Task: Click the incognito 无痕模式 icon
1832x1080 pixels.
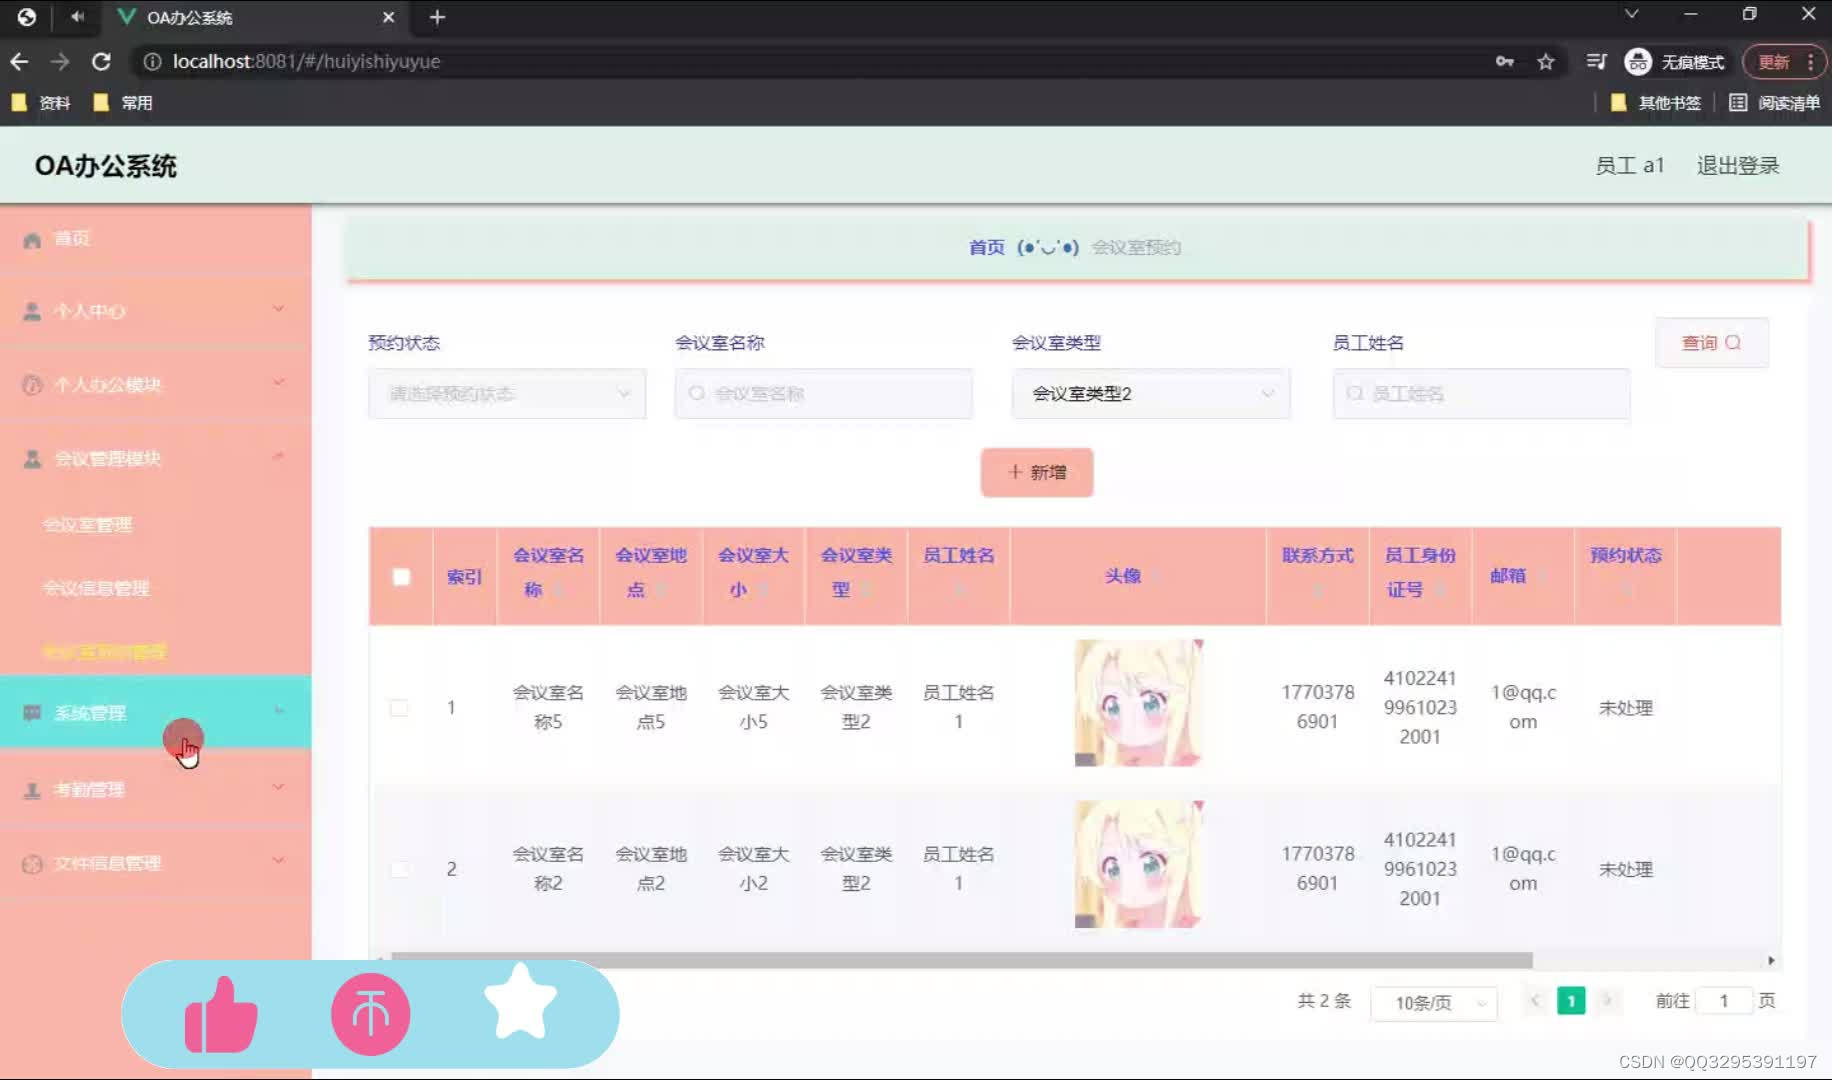Action: tap(1637, 62)
